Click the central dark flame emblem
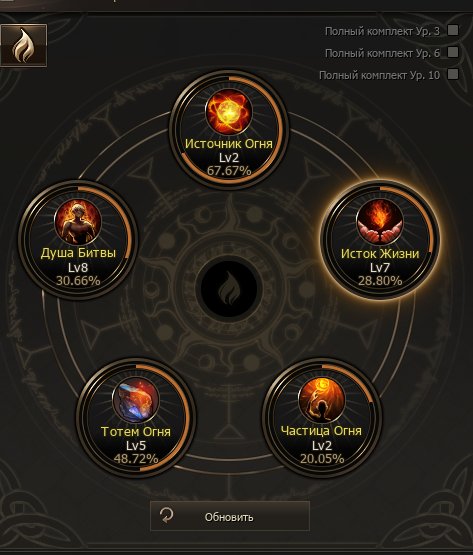473x555 pixels. point(229,289)
